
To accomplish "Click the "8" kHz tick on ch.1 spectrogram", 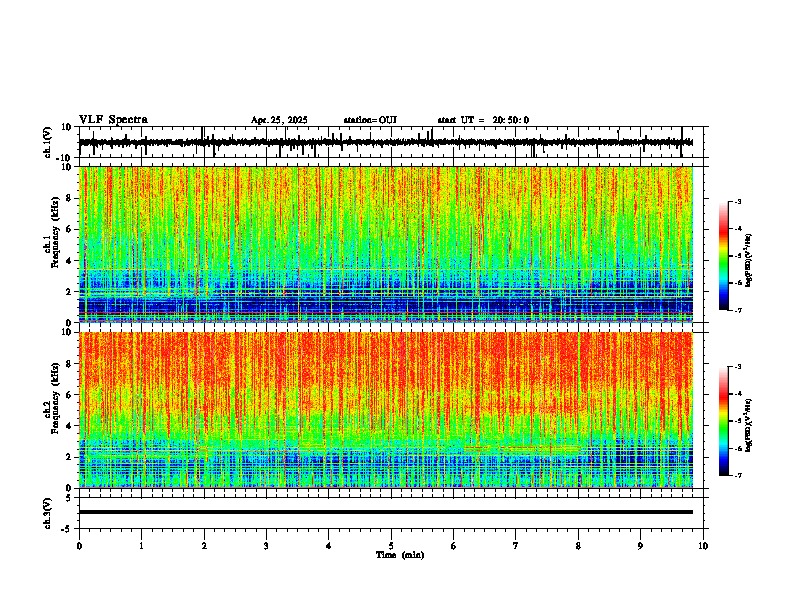I will [x=71, y=198].
